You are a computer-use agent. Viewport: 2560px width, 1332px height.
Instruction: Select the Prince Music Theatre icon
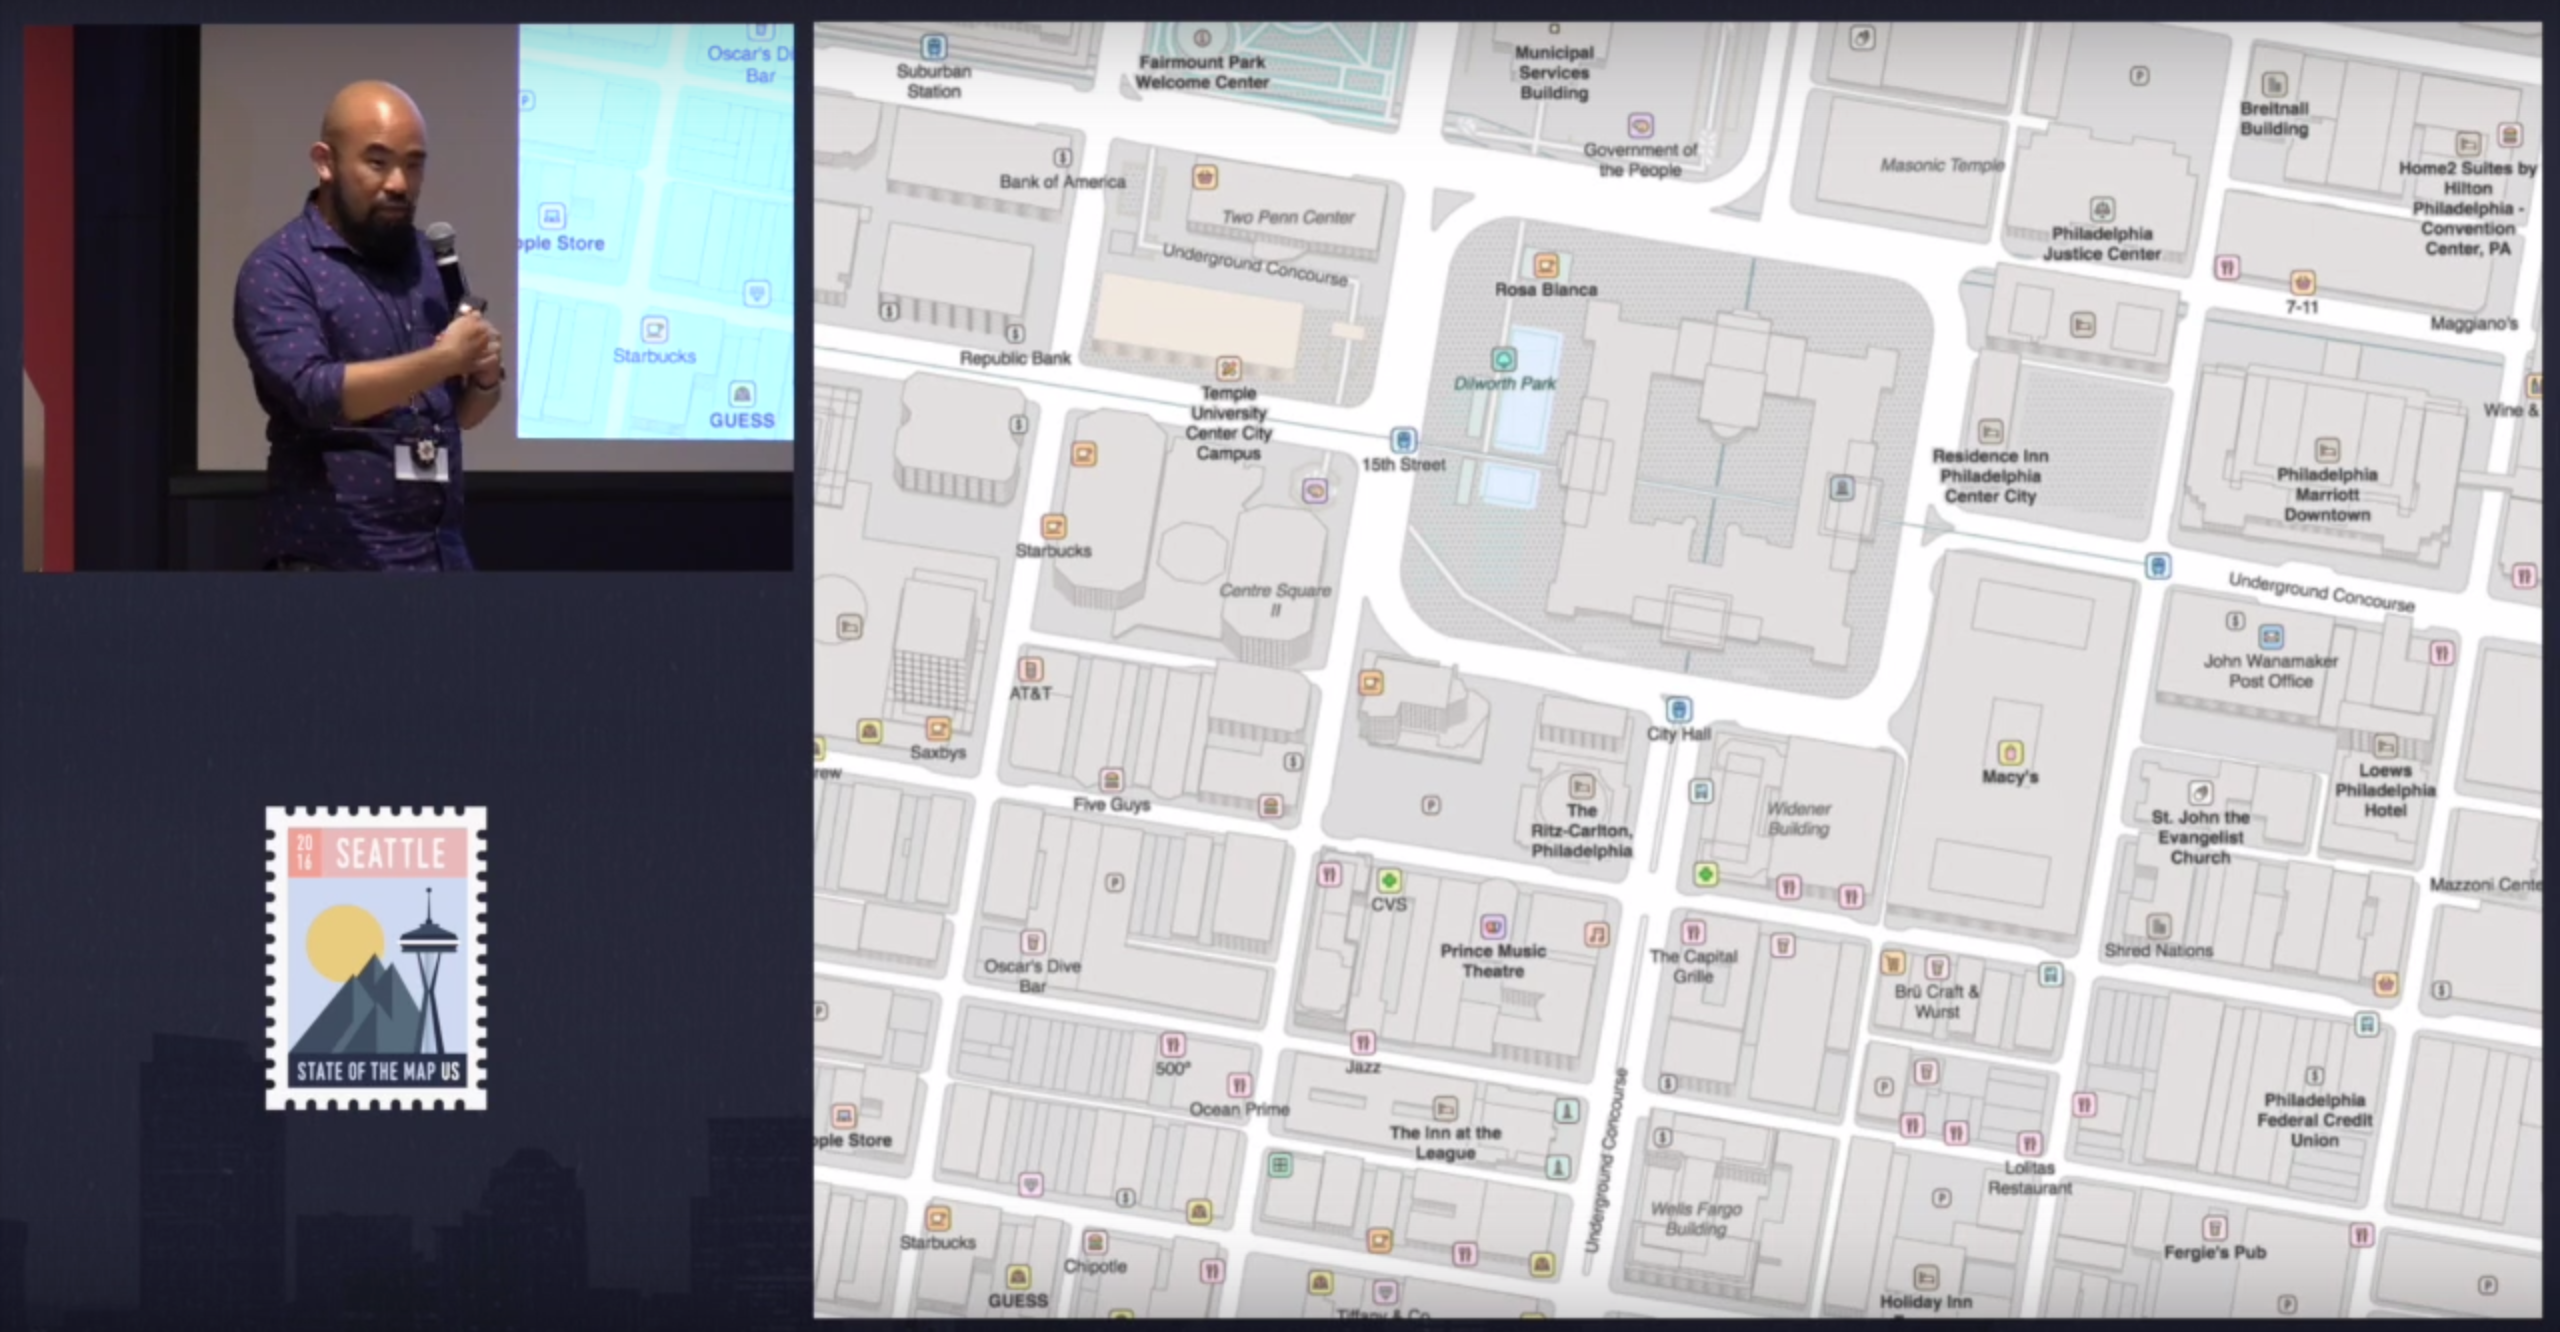tap(1493, 927)
